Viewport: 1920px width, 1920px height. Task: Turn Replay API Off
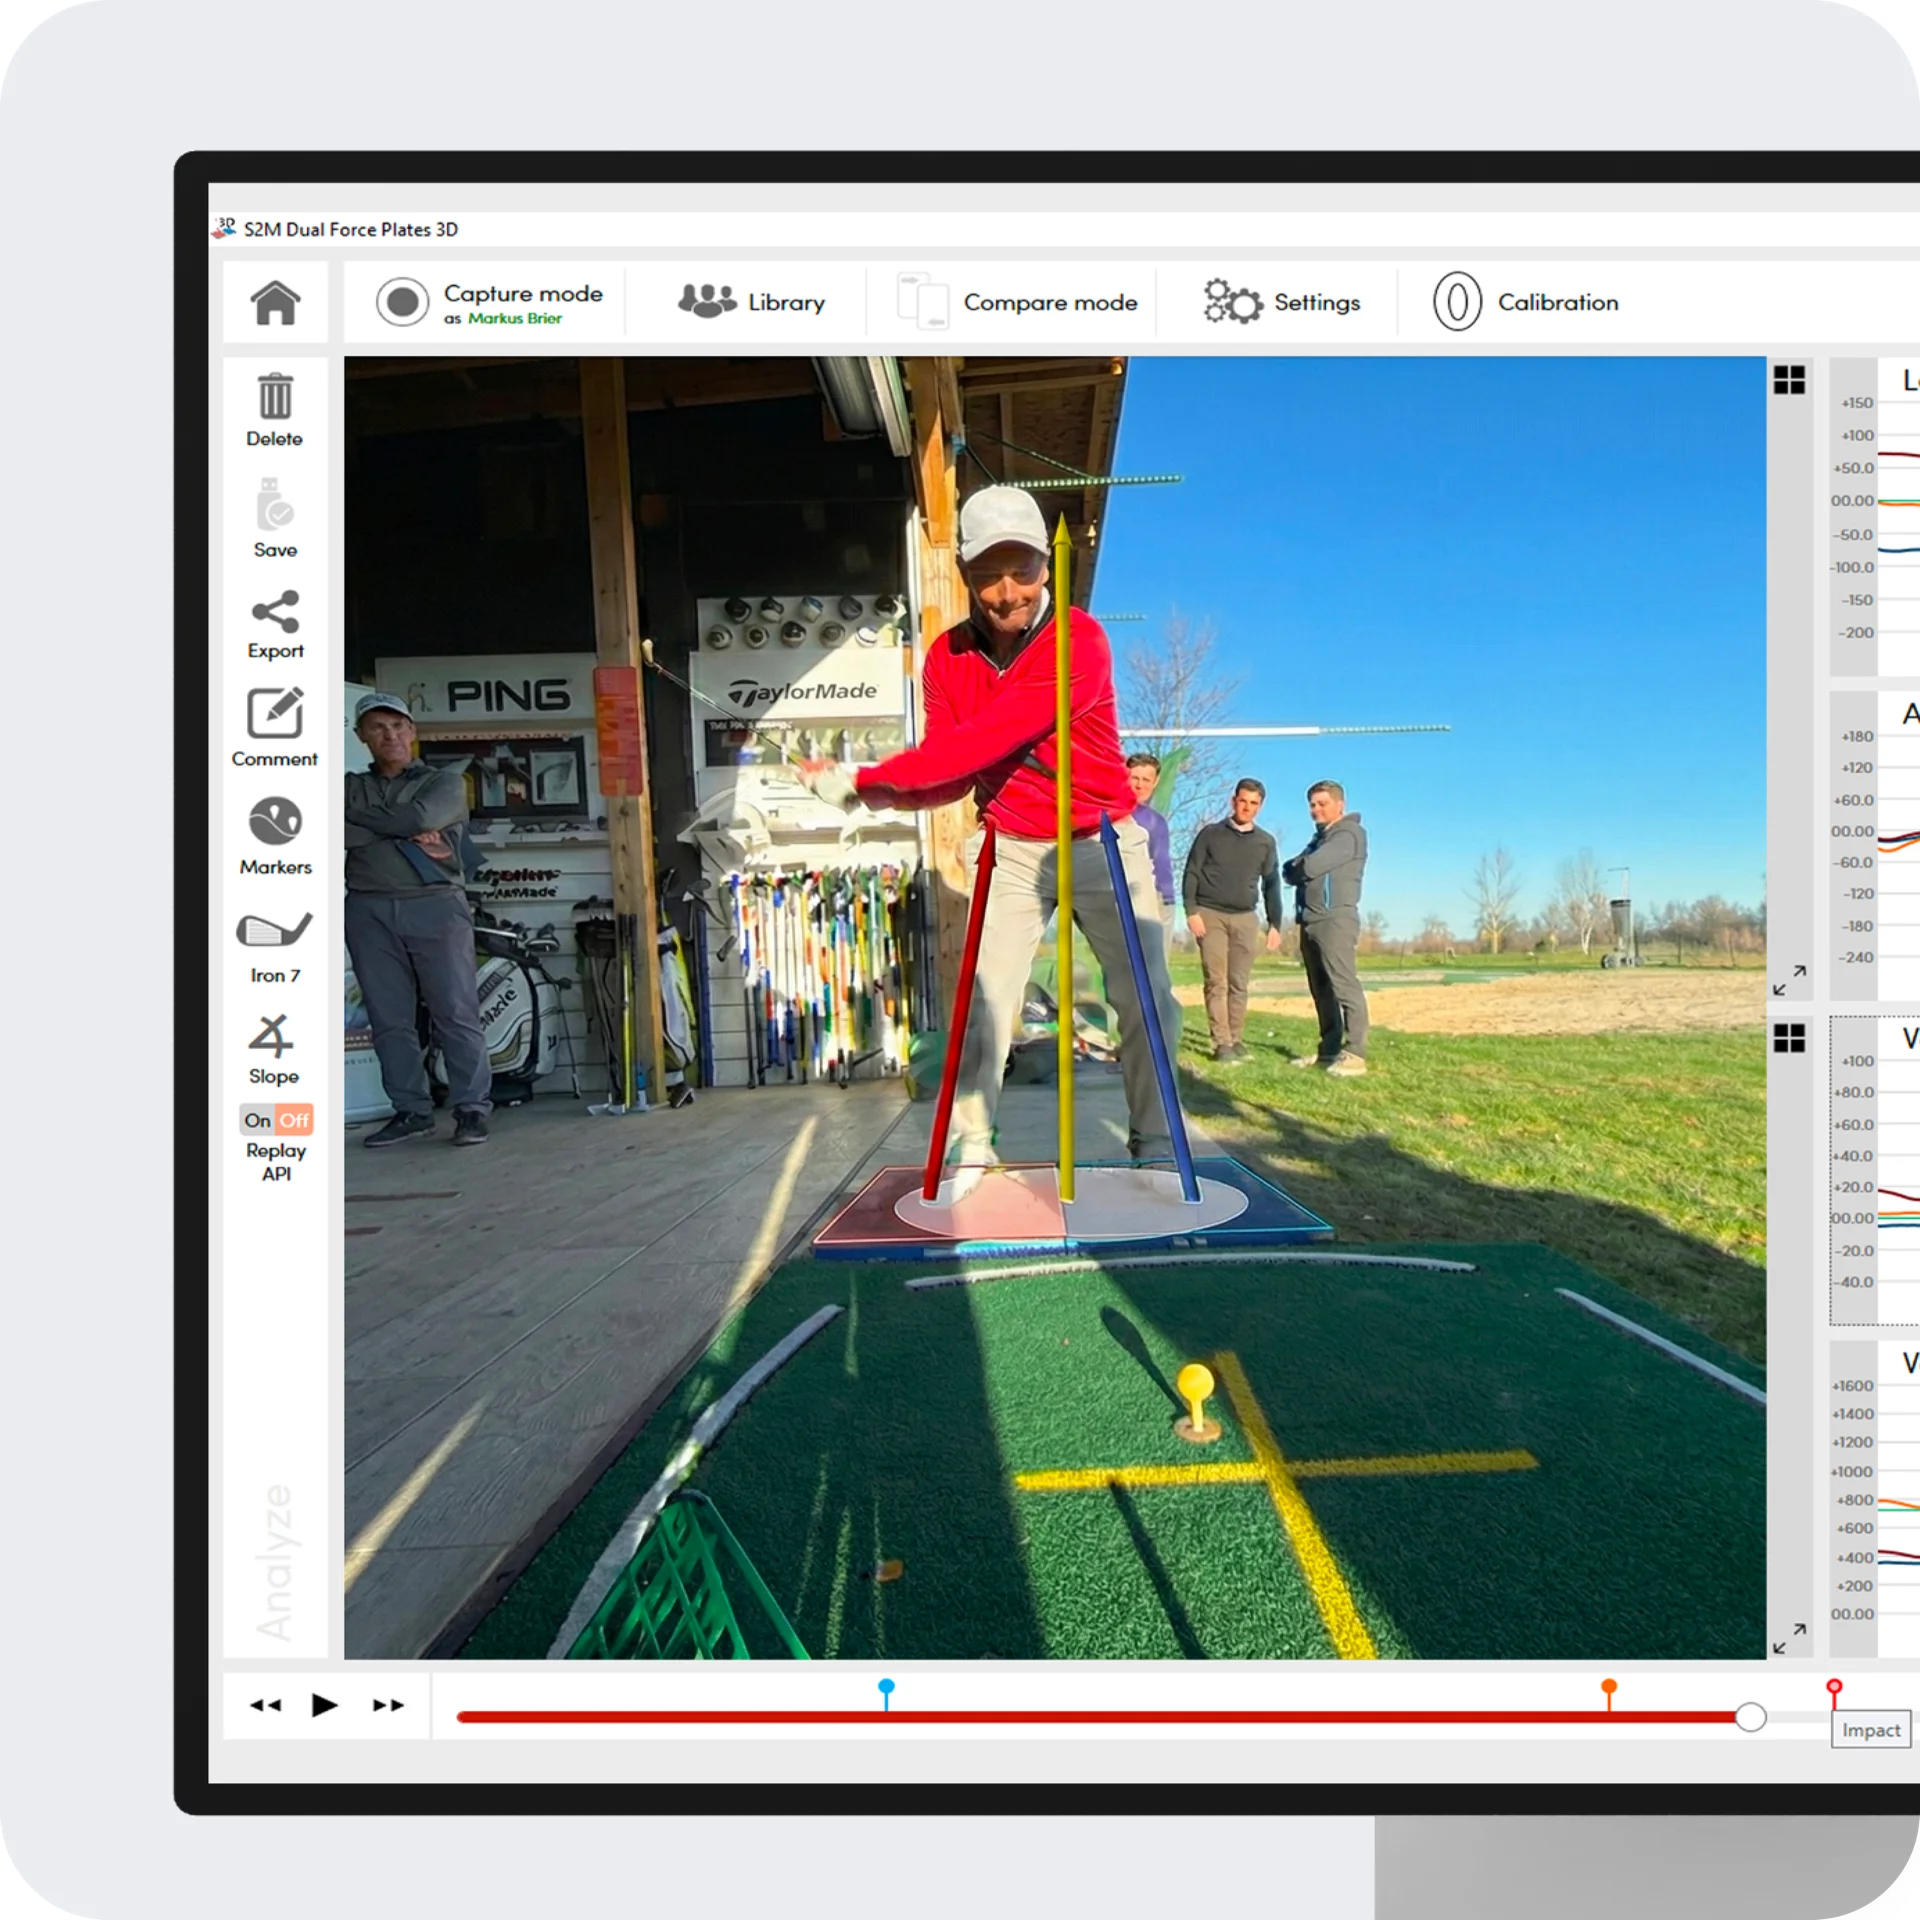[294, 1120]
